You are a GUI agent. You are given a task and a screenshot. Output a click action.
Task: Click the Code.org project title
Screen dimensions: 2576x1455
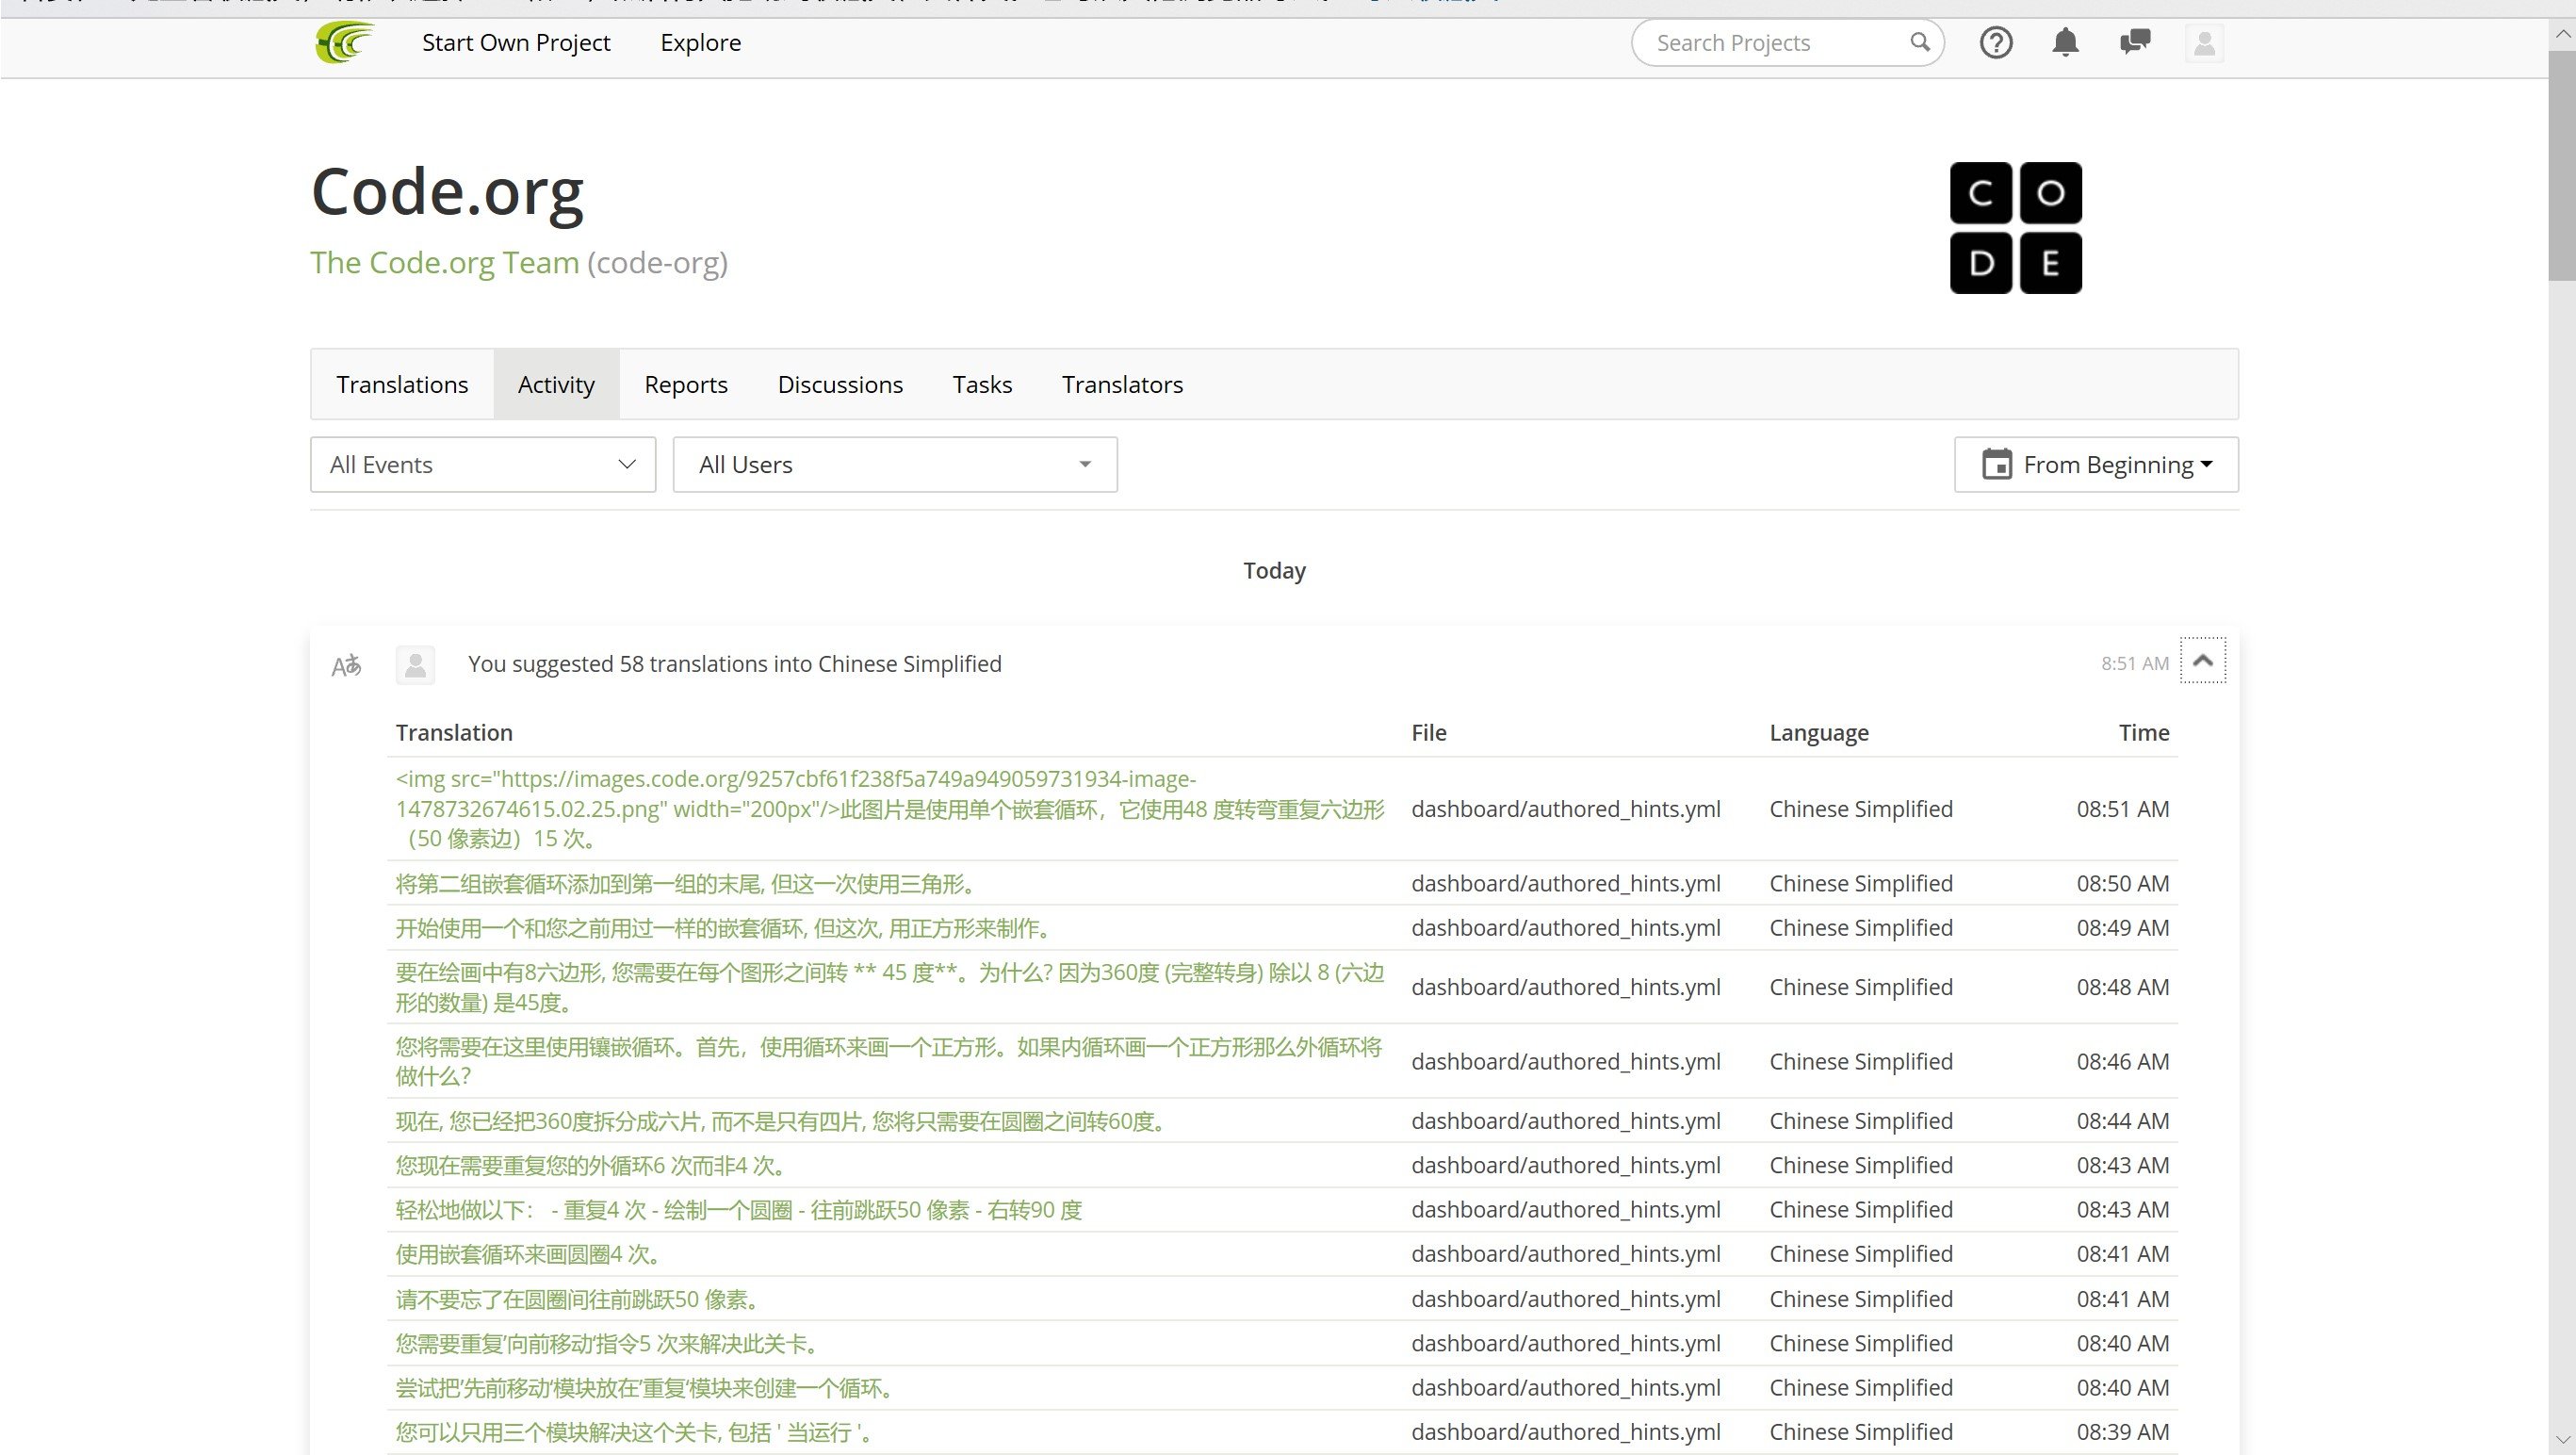tap(447, 192)
